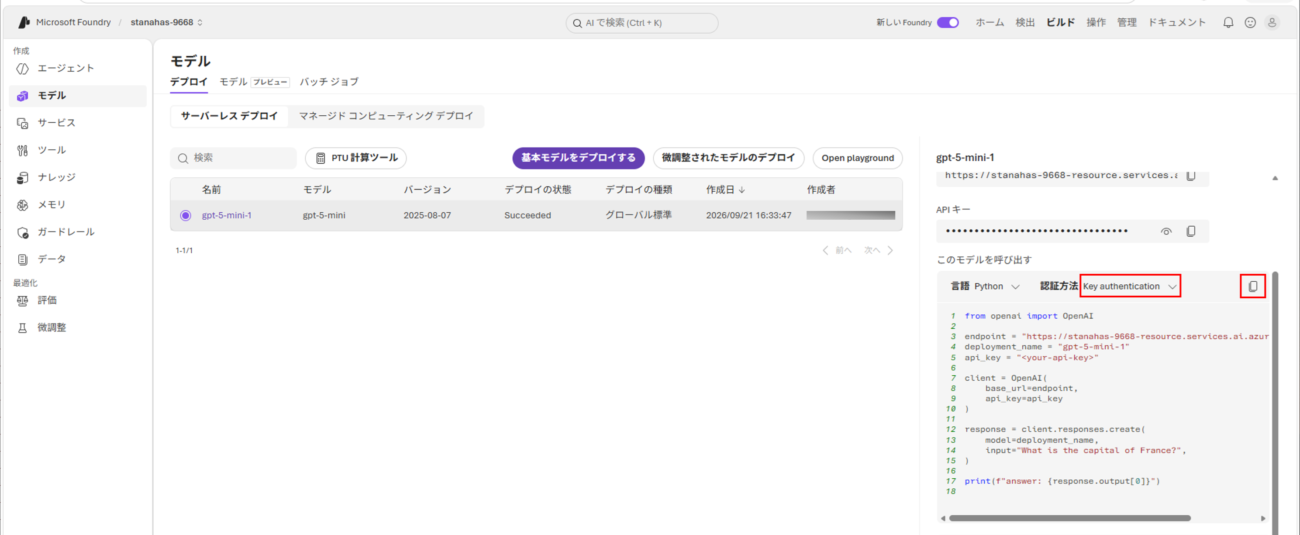The height and width of the screenshot is (535, 1300).
Task: Toggle the 新しい Foundry switch
Action: 948,22
